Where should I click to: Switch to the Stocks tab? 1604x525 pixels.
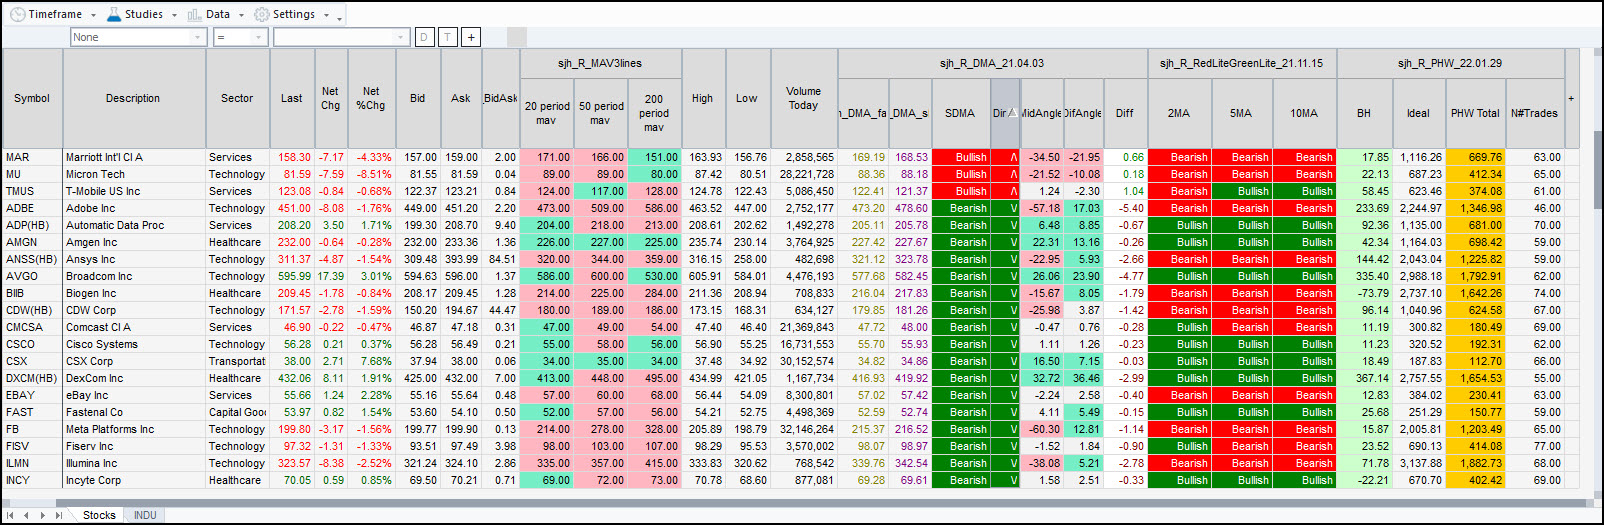[99, 515]
